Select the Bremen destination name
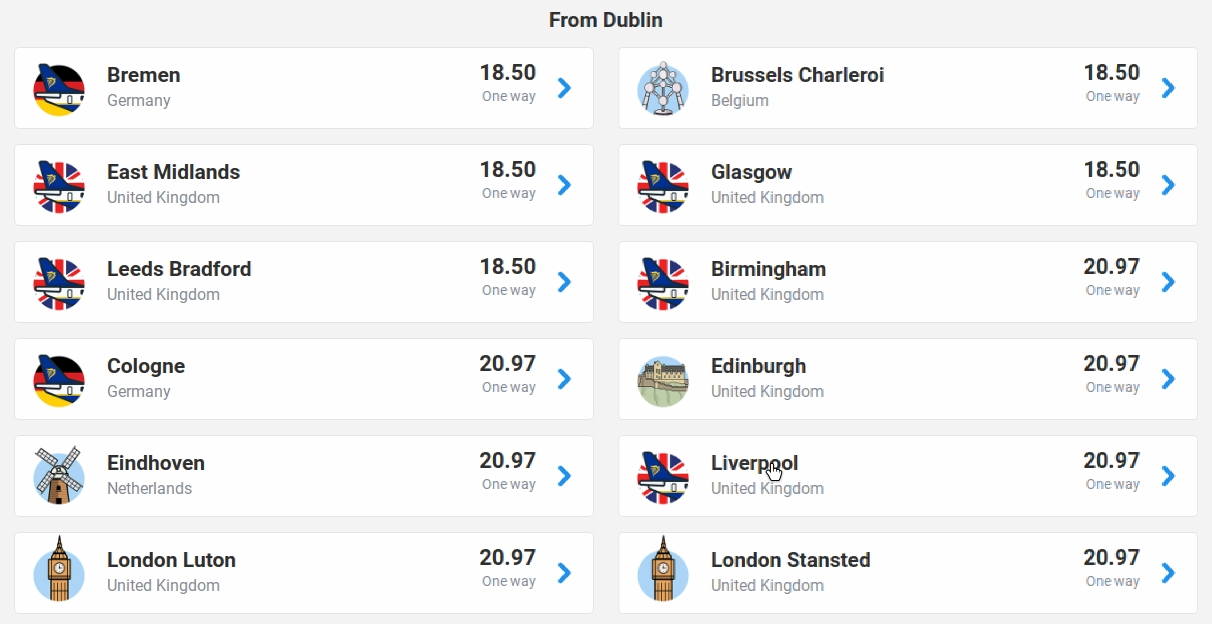 [144, 75]
